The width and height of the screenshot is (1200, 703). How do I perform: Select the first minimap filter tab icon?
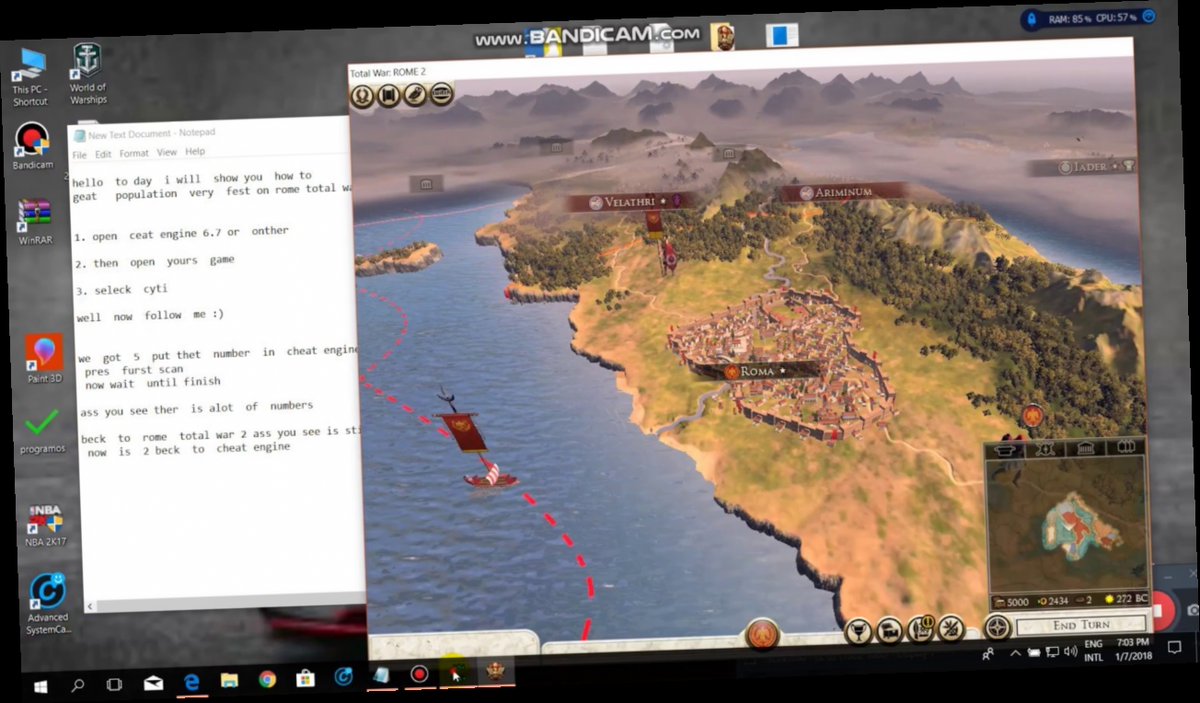[x=1006, y=450]
